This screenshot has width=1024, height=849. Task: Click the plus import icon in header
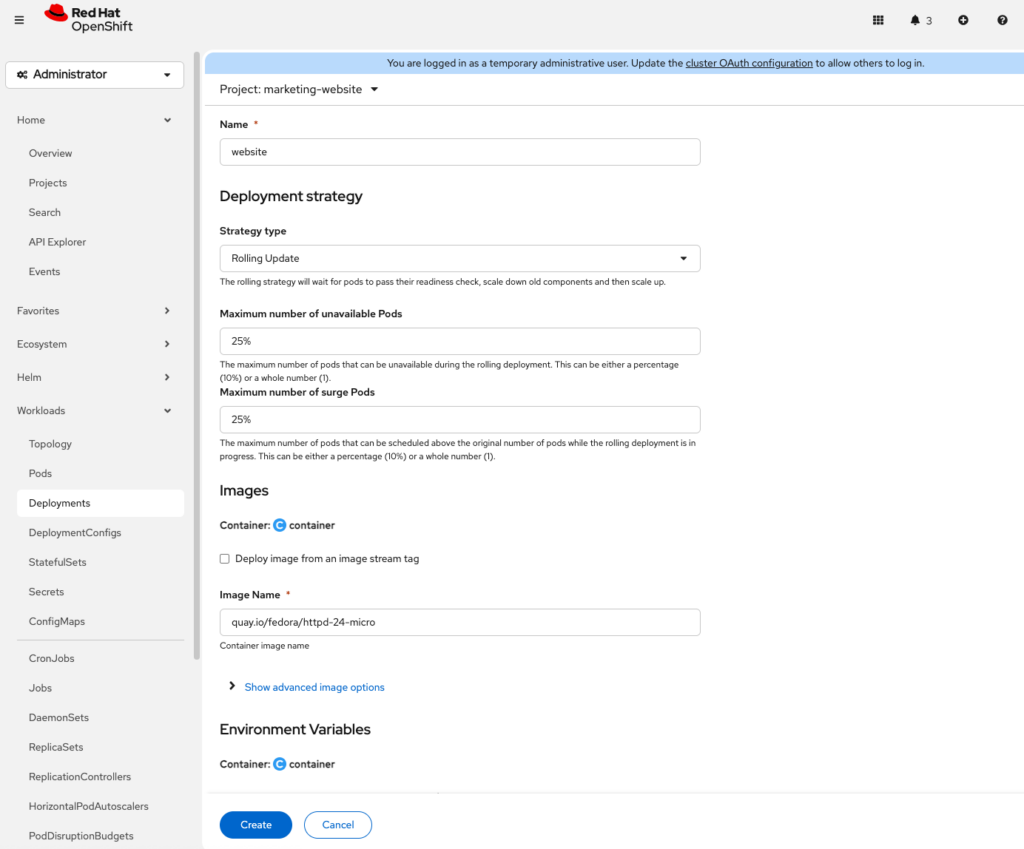pyautogui.click(x=963, y=20)
